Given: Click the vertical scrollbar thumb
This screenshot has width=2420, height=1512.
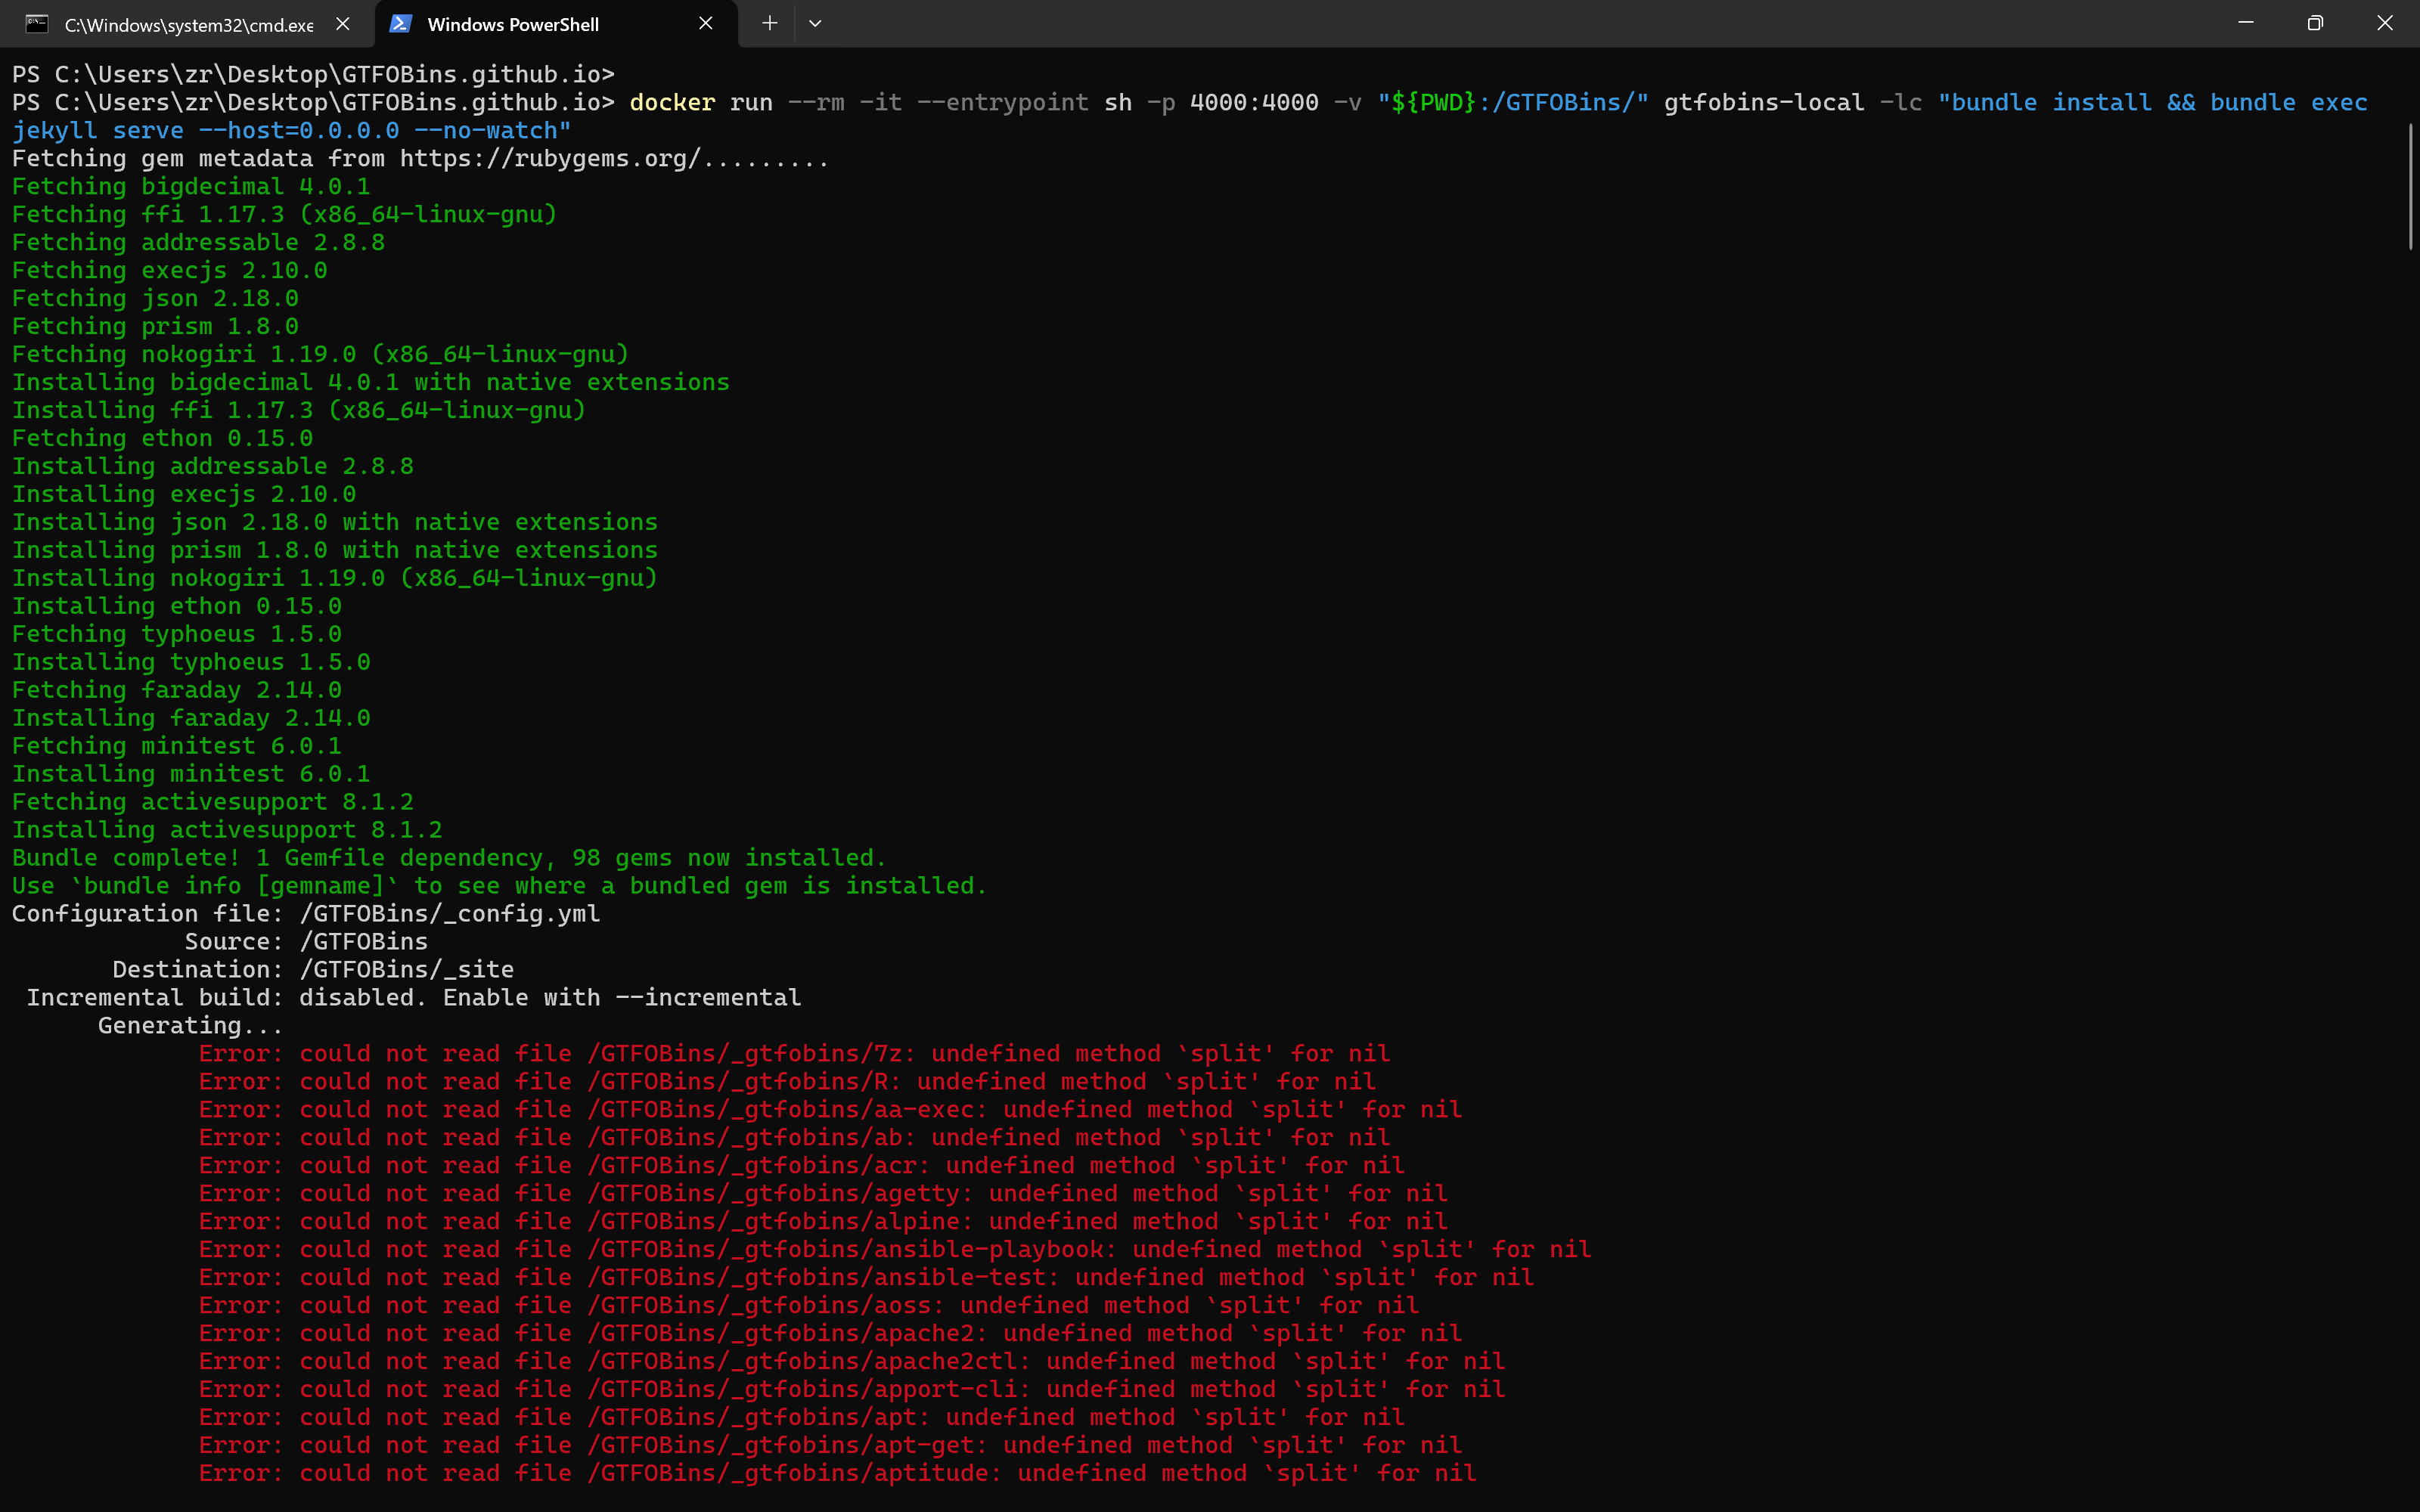Looking at the screenshot, I should [2411, 185].
